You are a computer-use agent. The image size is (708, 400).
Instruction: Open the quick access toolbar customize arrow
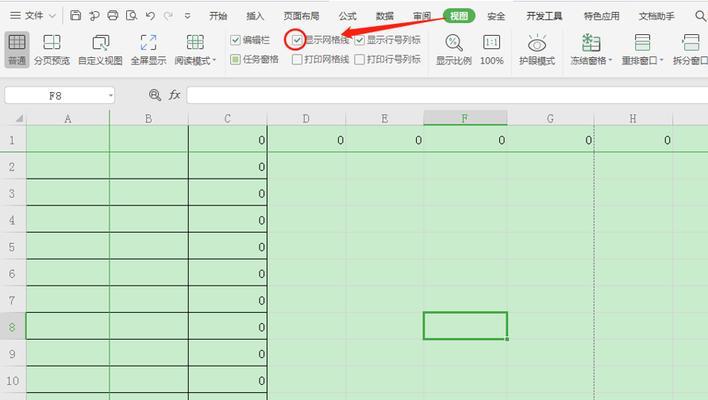pos(187,16)
